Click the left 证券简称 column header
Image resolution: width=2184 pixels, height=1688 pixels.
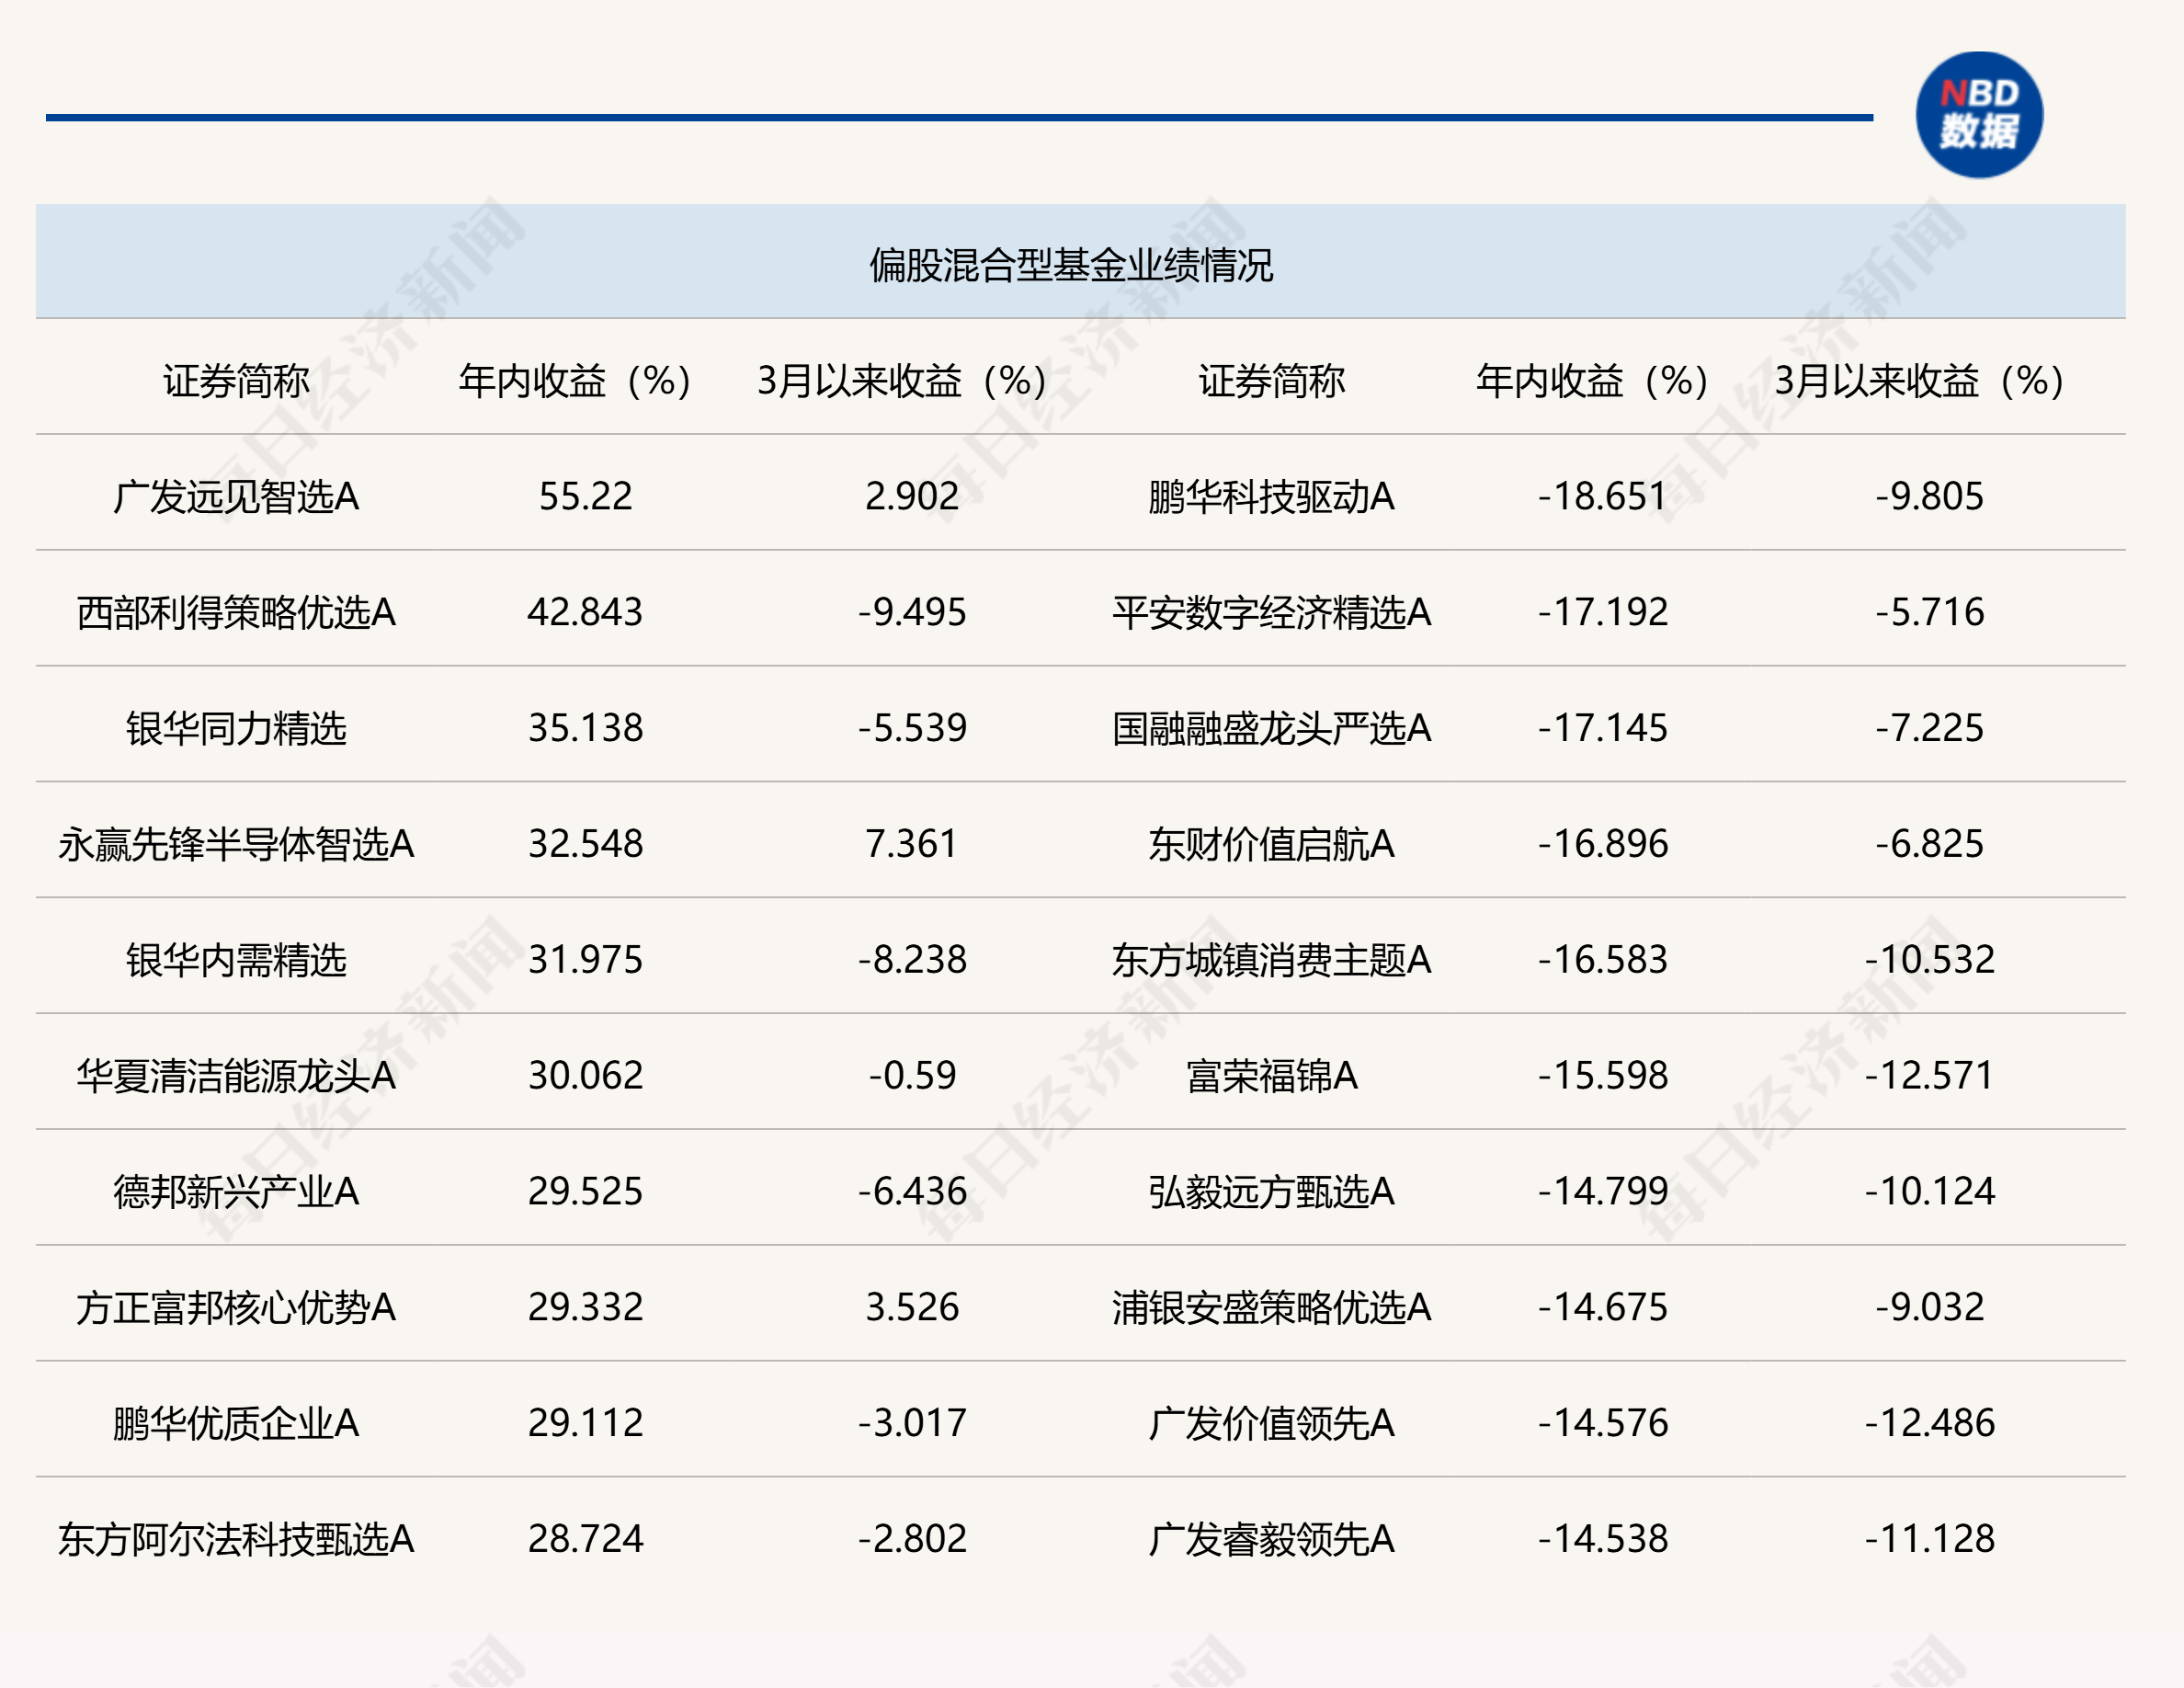[236, 381]
